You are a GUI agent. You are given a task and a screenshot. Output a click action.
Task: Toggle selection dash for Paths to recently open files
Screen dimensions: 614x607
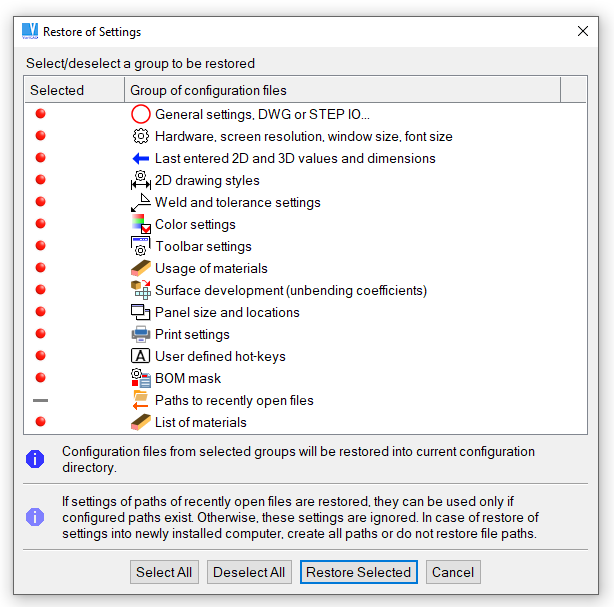click(41, 400)
